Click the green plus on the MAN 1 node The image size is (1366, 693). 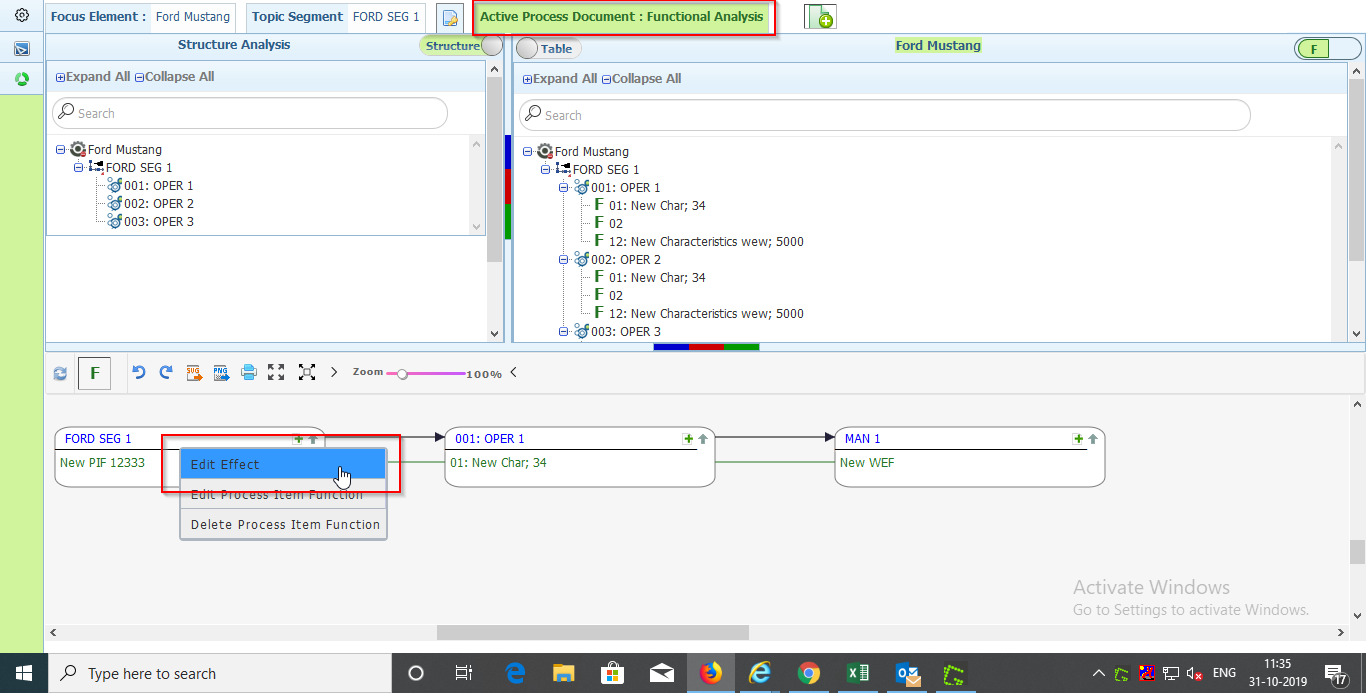[1078, 439]
